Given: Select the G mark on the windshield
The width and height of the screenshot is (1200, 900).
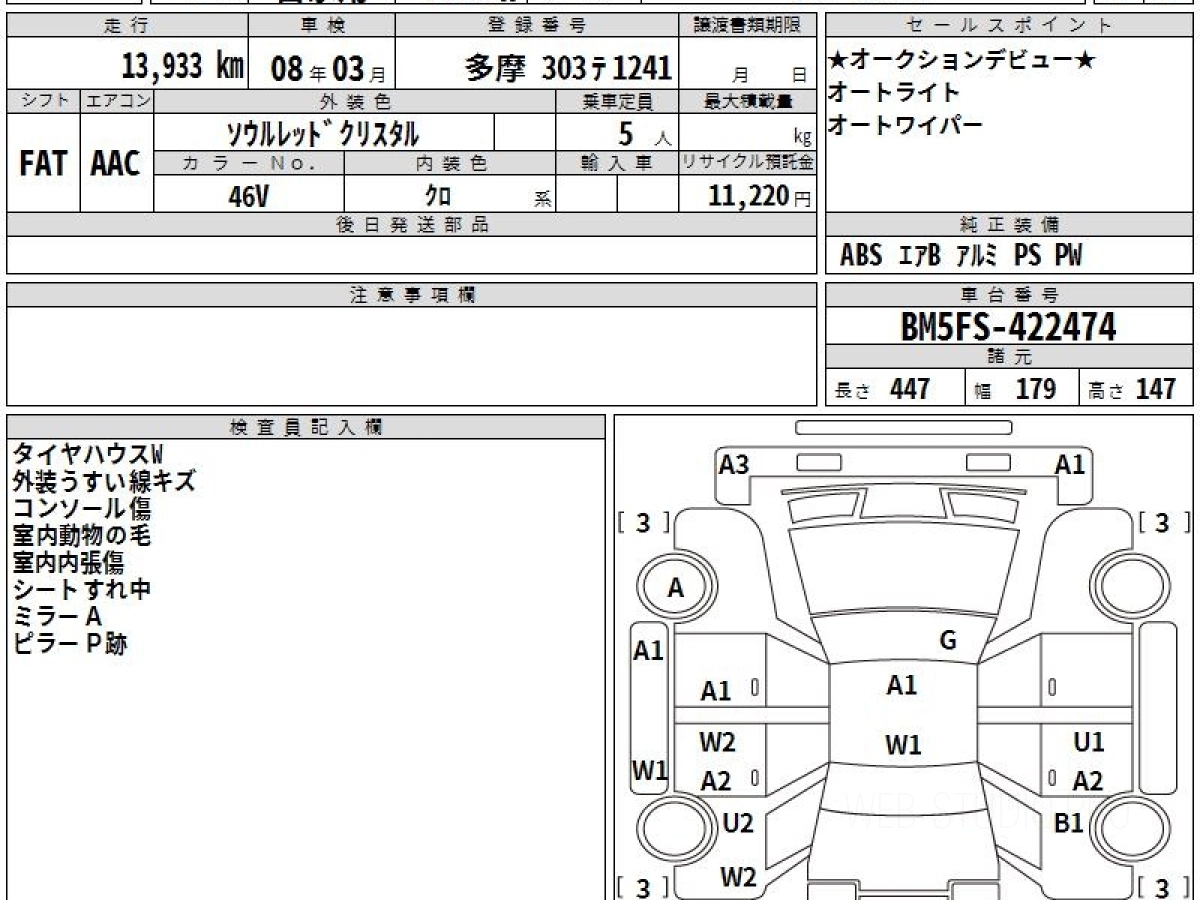Looking at the screenshot, I should click(x=948, y=641).
